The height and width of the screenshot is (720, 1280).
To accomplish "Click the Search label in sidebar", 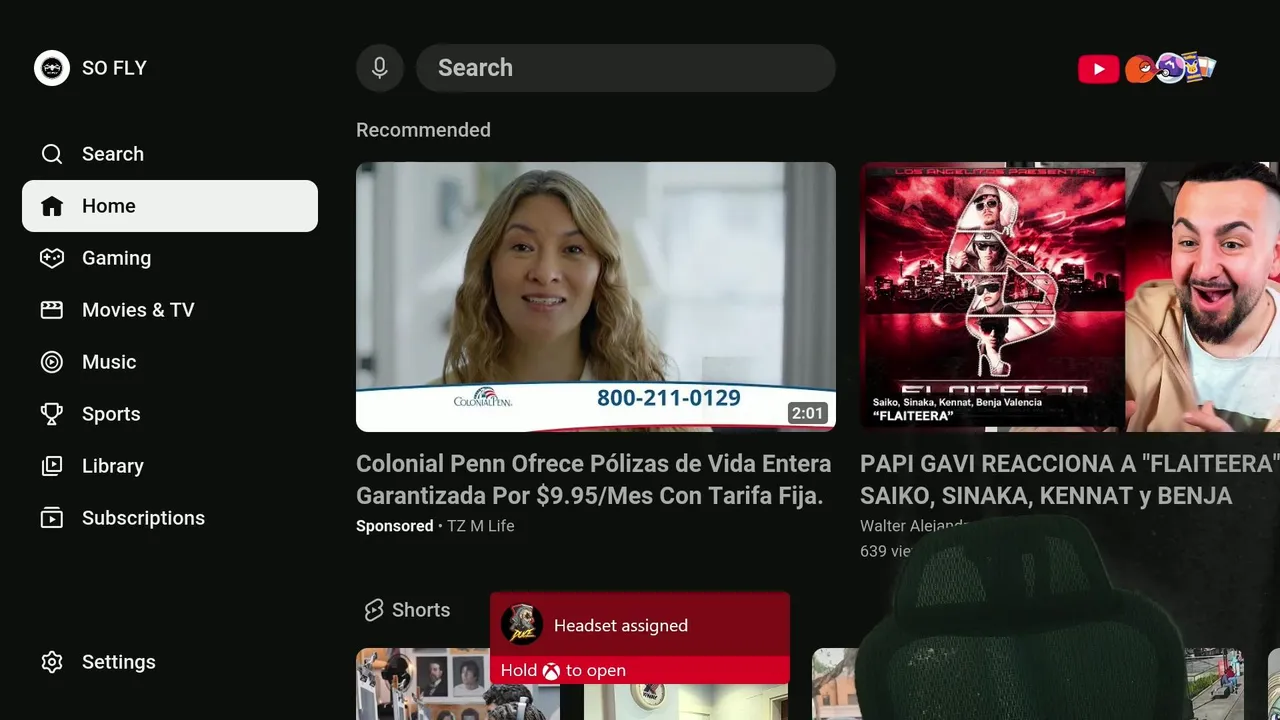I will (x=113, y=154).
